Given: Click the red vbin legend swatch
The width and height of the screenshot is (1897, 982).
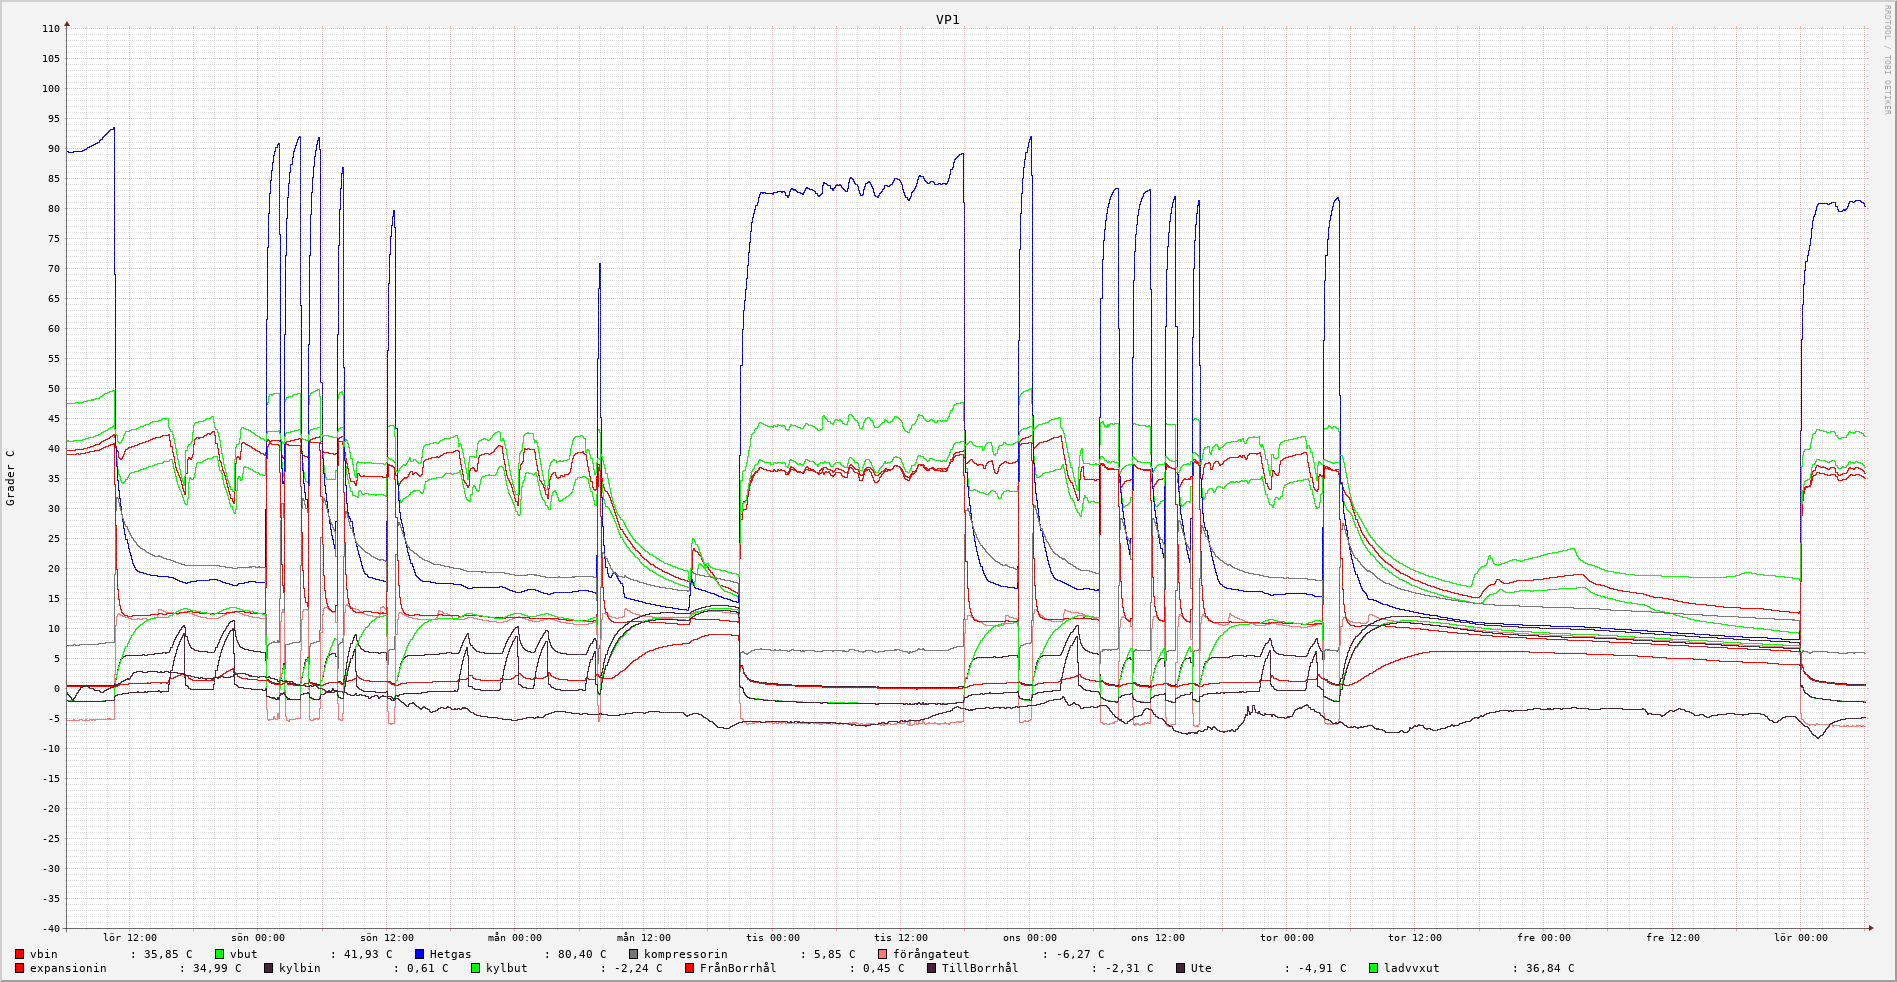Looking at the screenshot, I should pyautogui.click(x=20, y=954).
